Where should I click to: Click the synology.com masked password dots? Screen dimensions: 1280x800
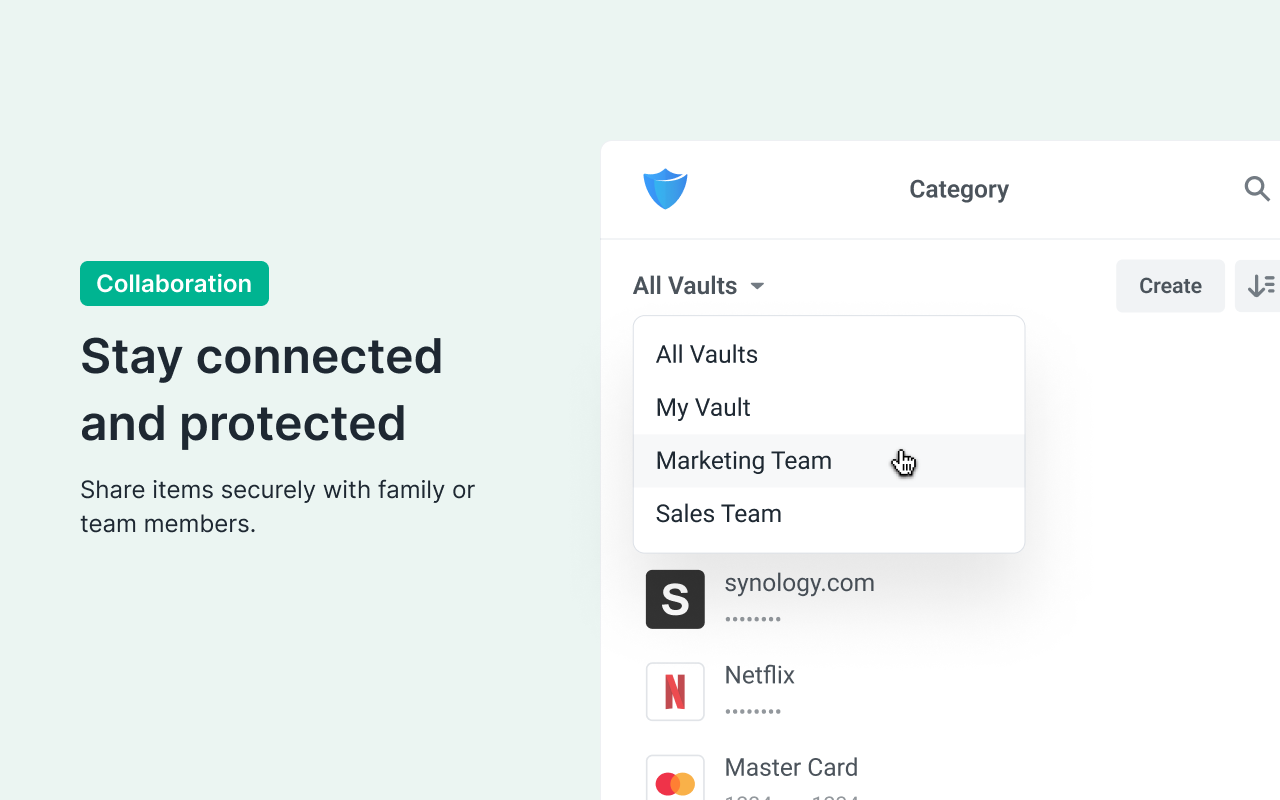click(753, 619)
